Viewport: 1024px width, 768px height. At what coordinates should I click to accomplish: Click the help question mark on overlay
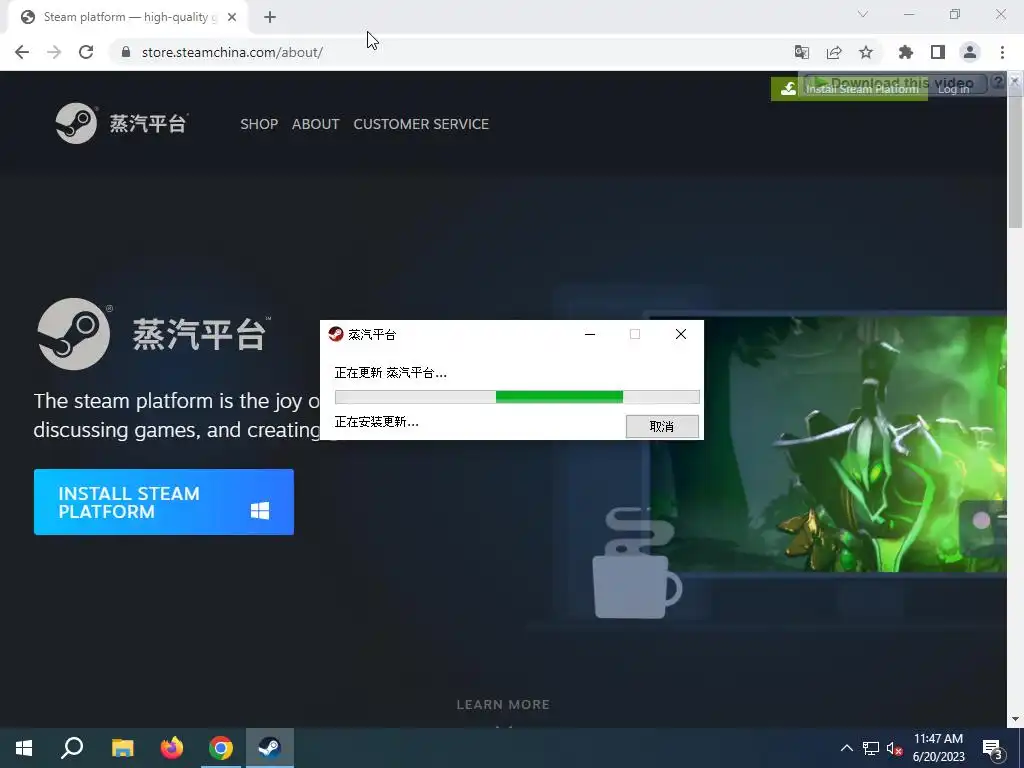998,82
